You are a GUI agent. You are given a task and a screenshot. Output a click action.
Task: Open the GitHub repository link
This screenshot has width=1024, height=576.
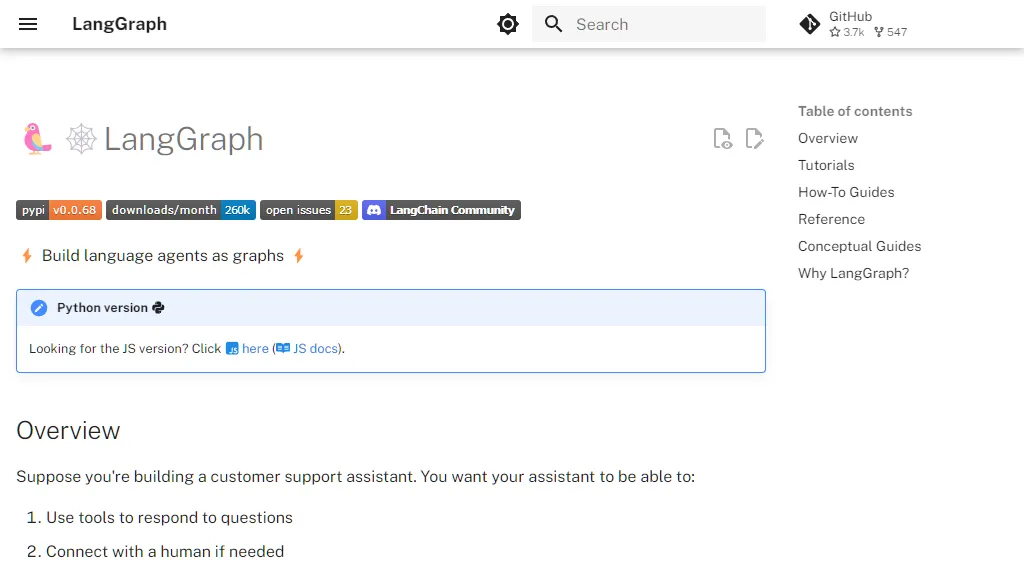854,24
